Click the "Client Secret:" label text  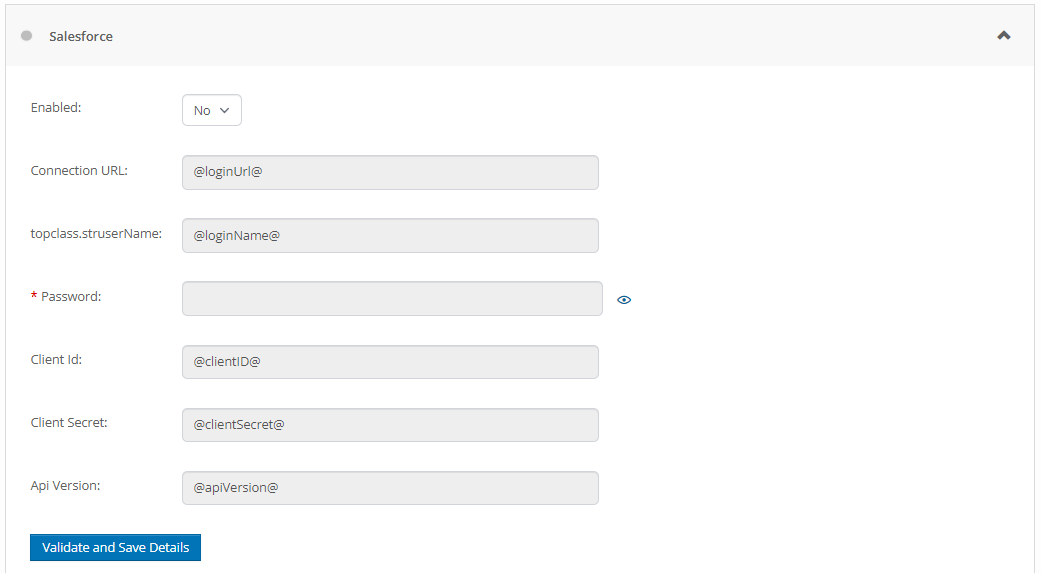pos(69,422)
